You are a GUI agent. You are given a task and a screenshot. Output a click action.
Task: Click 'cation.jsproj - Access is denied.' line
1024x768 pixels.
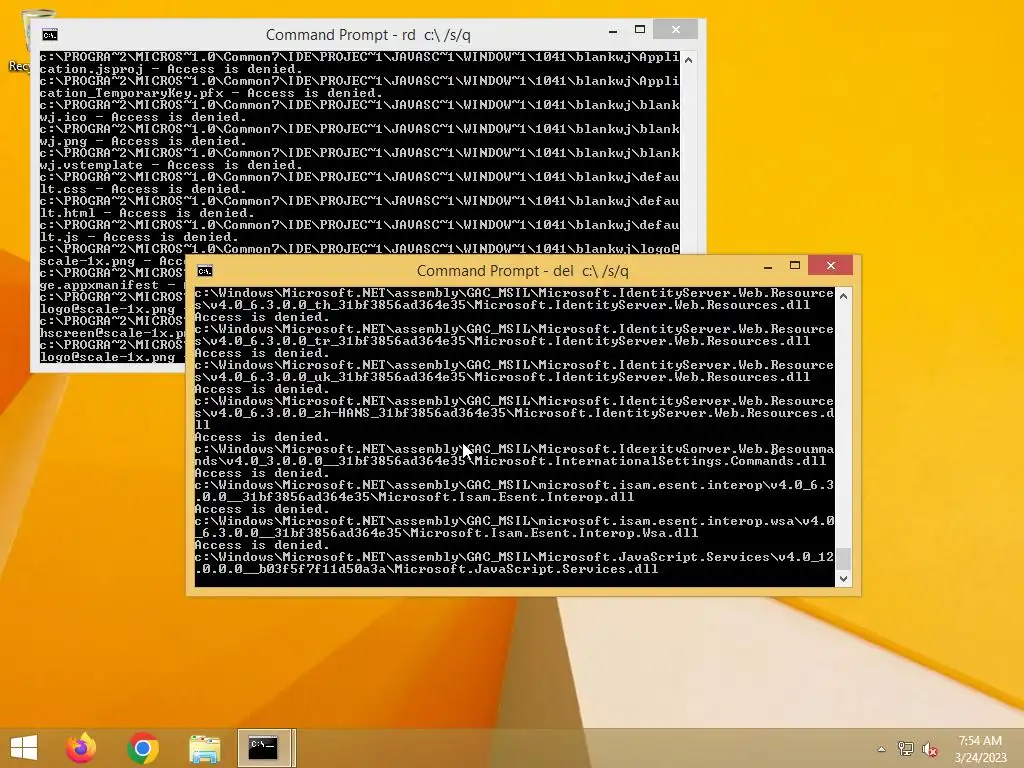tap(171, 69)
